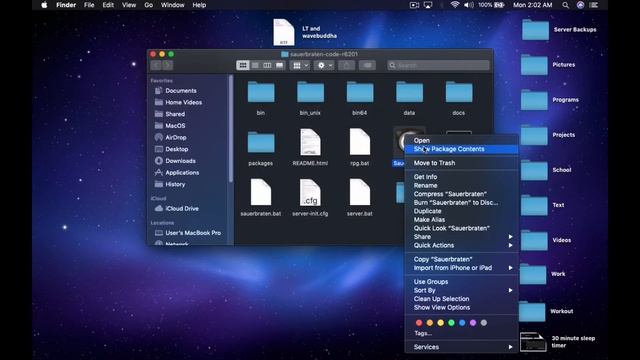Image resolution: width=640 pixels, height=360 pixels.
Task: Apply the red tag color
Action: tap(419, 323)
